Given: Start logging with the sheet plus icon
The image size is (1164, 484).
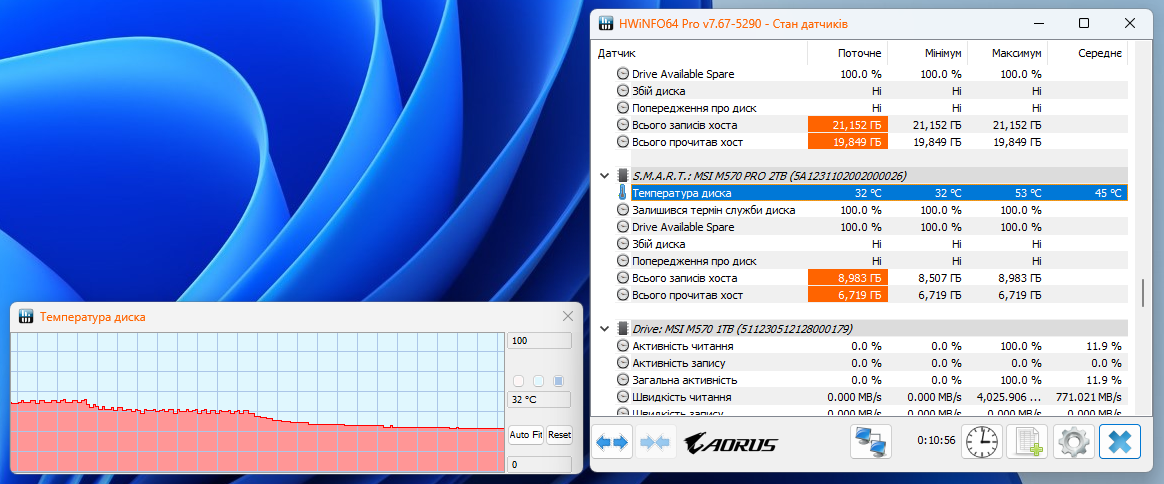Looking at the screenshot, I should (x=1028, y=442).
